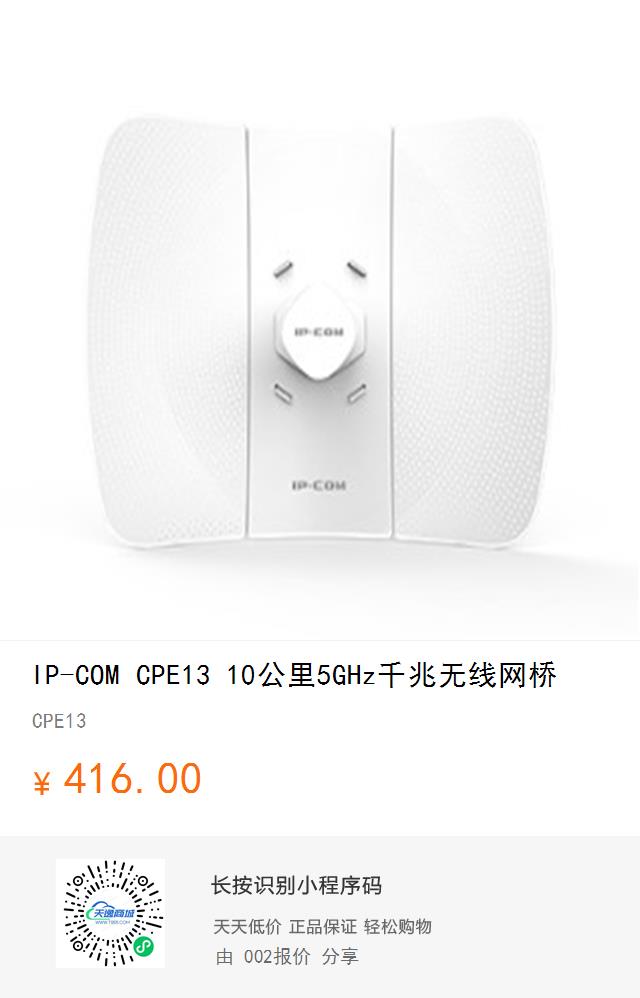The height and width of the screenshot is (998, 640).
Task: Click the top-right mounting slot on the antenna
Action: coord(356,270)
